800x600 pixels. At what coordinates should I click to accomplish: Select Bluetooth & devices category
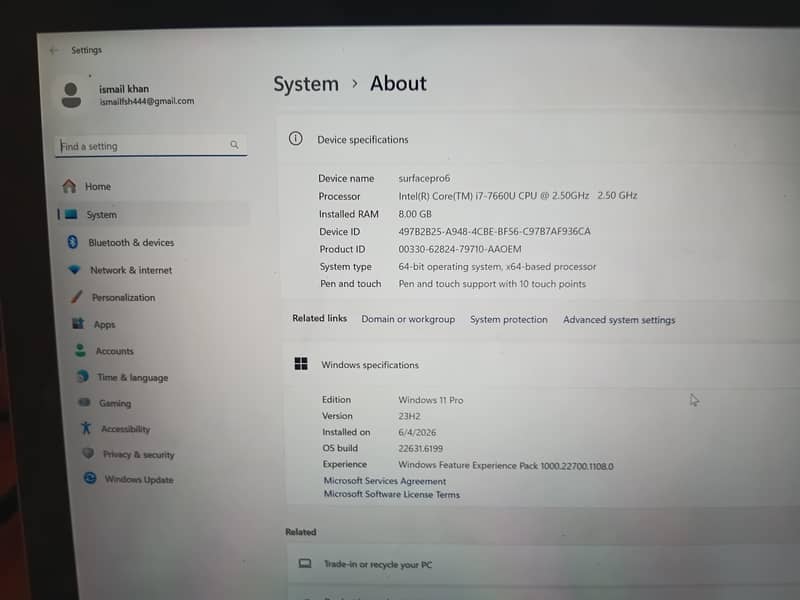point(131,242)
